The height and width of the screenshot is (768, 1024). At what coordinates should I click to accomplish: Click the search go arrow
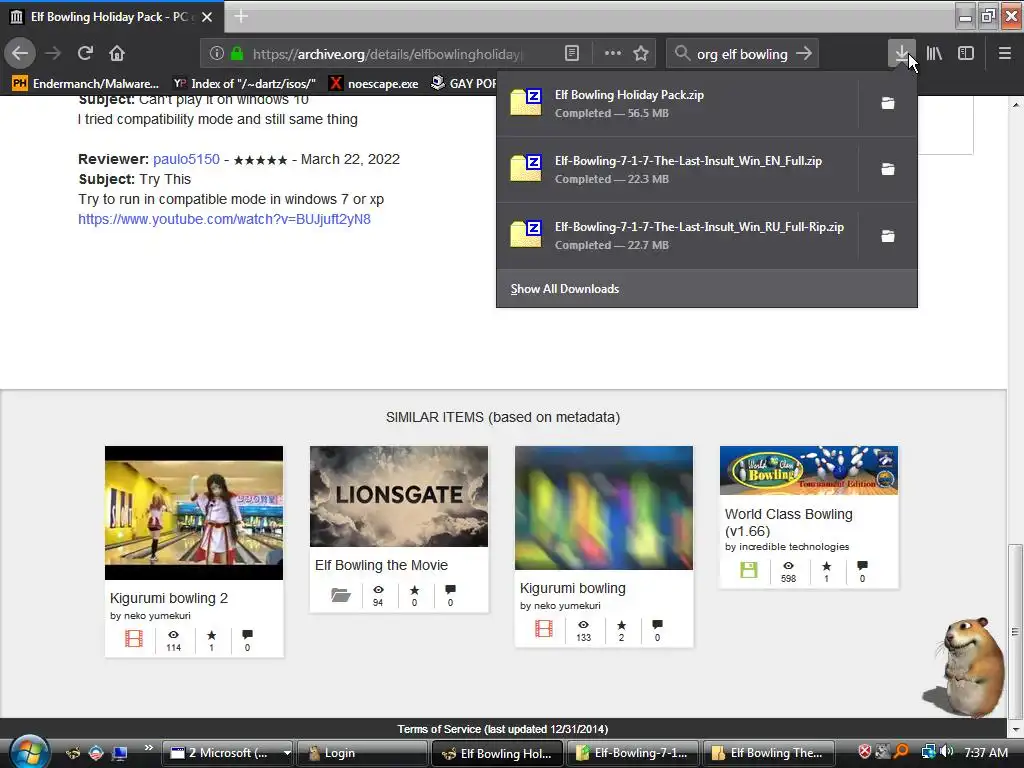(x=805, y=54)
